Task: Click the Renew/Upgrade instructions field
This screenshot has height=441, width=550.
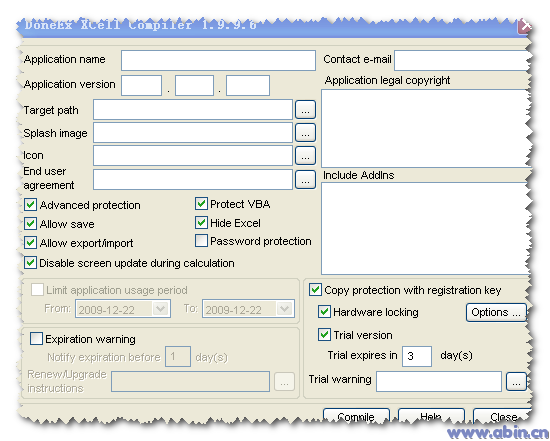Action: (x=190, y=382)
